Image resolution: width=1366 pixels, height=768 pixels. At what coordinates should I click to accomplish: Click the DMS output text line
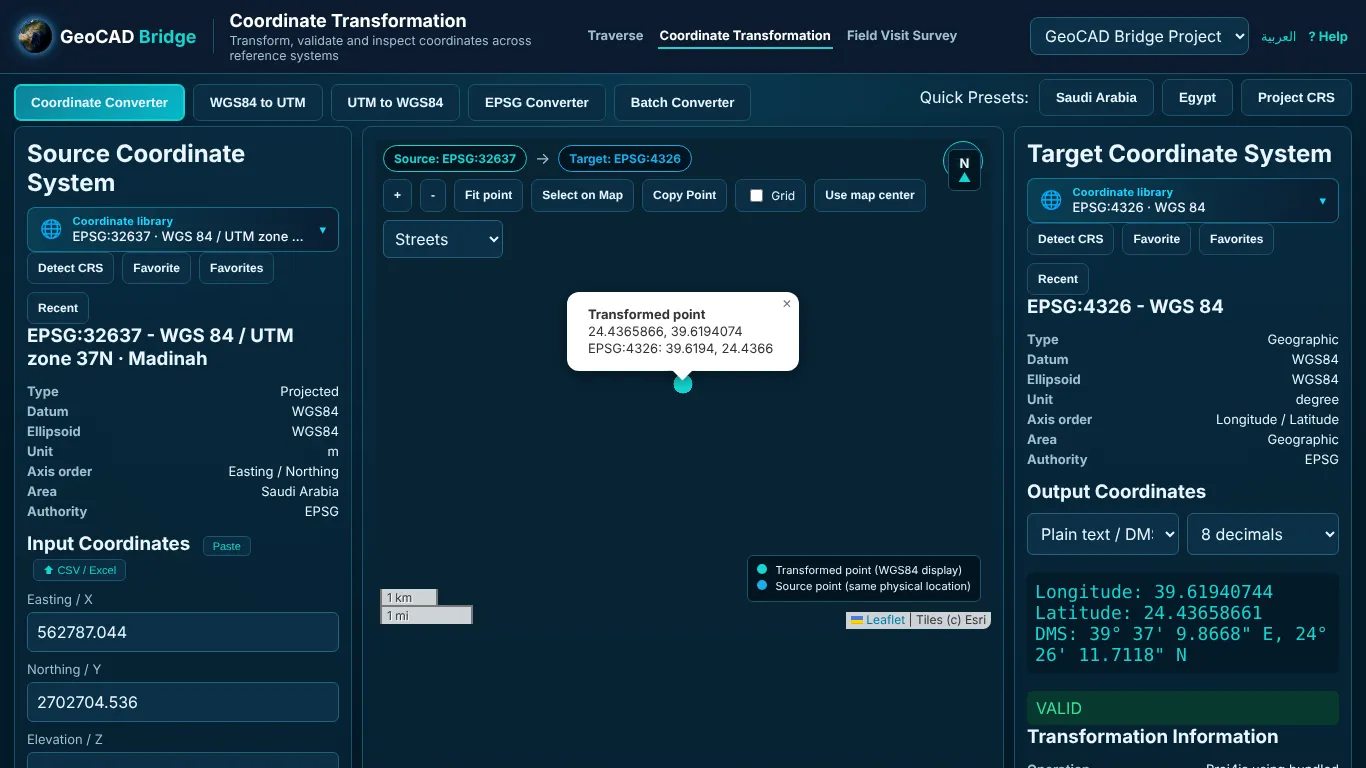1181,645
